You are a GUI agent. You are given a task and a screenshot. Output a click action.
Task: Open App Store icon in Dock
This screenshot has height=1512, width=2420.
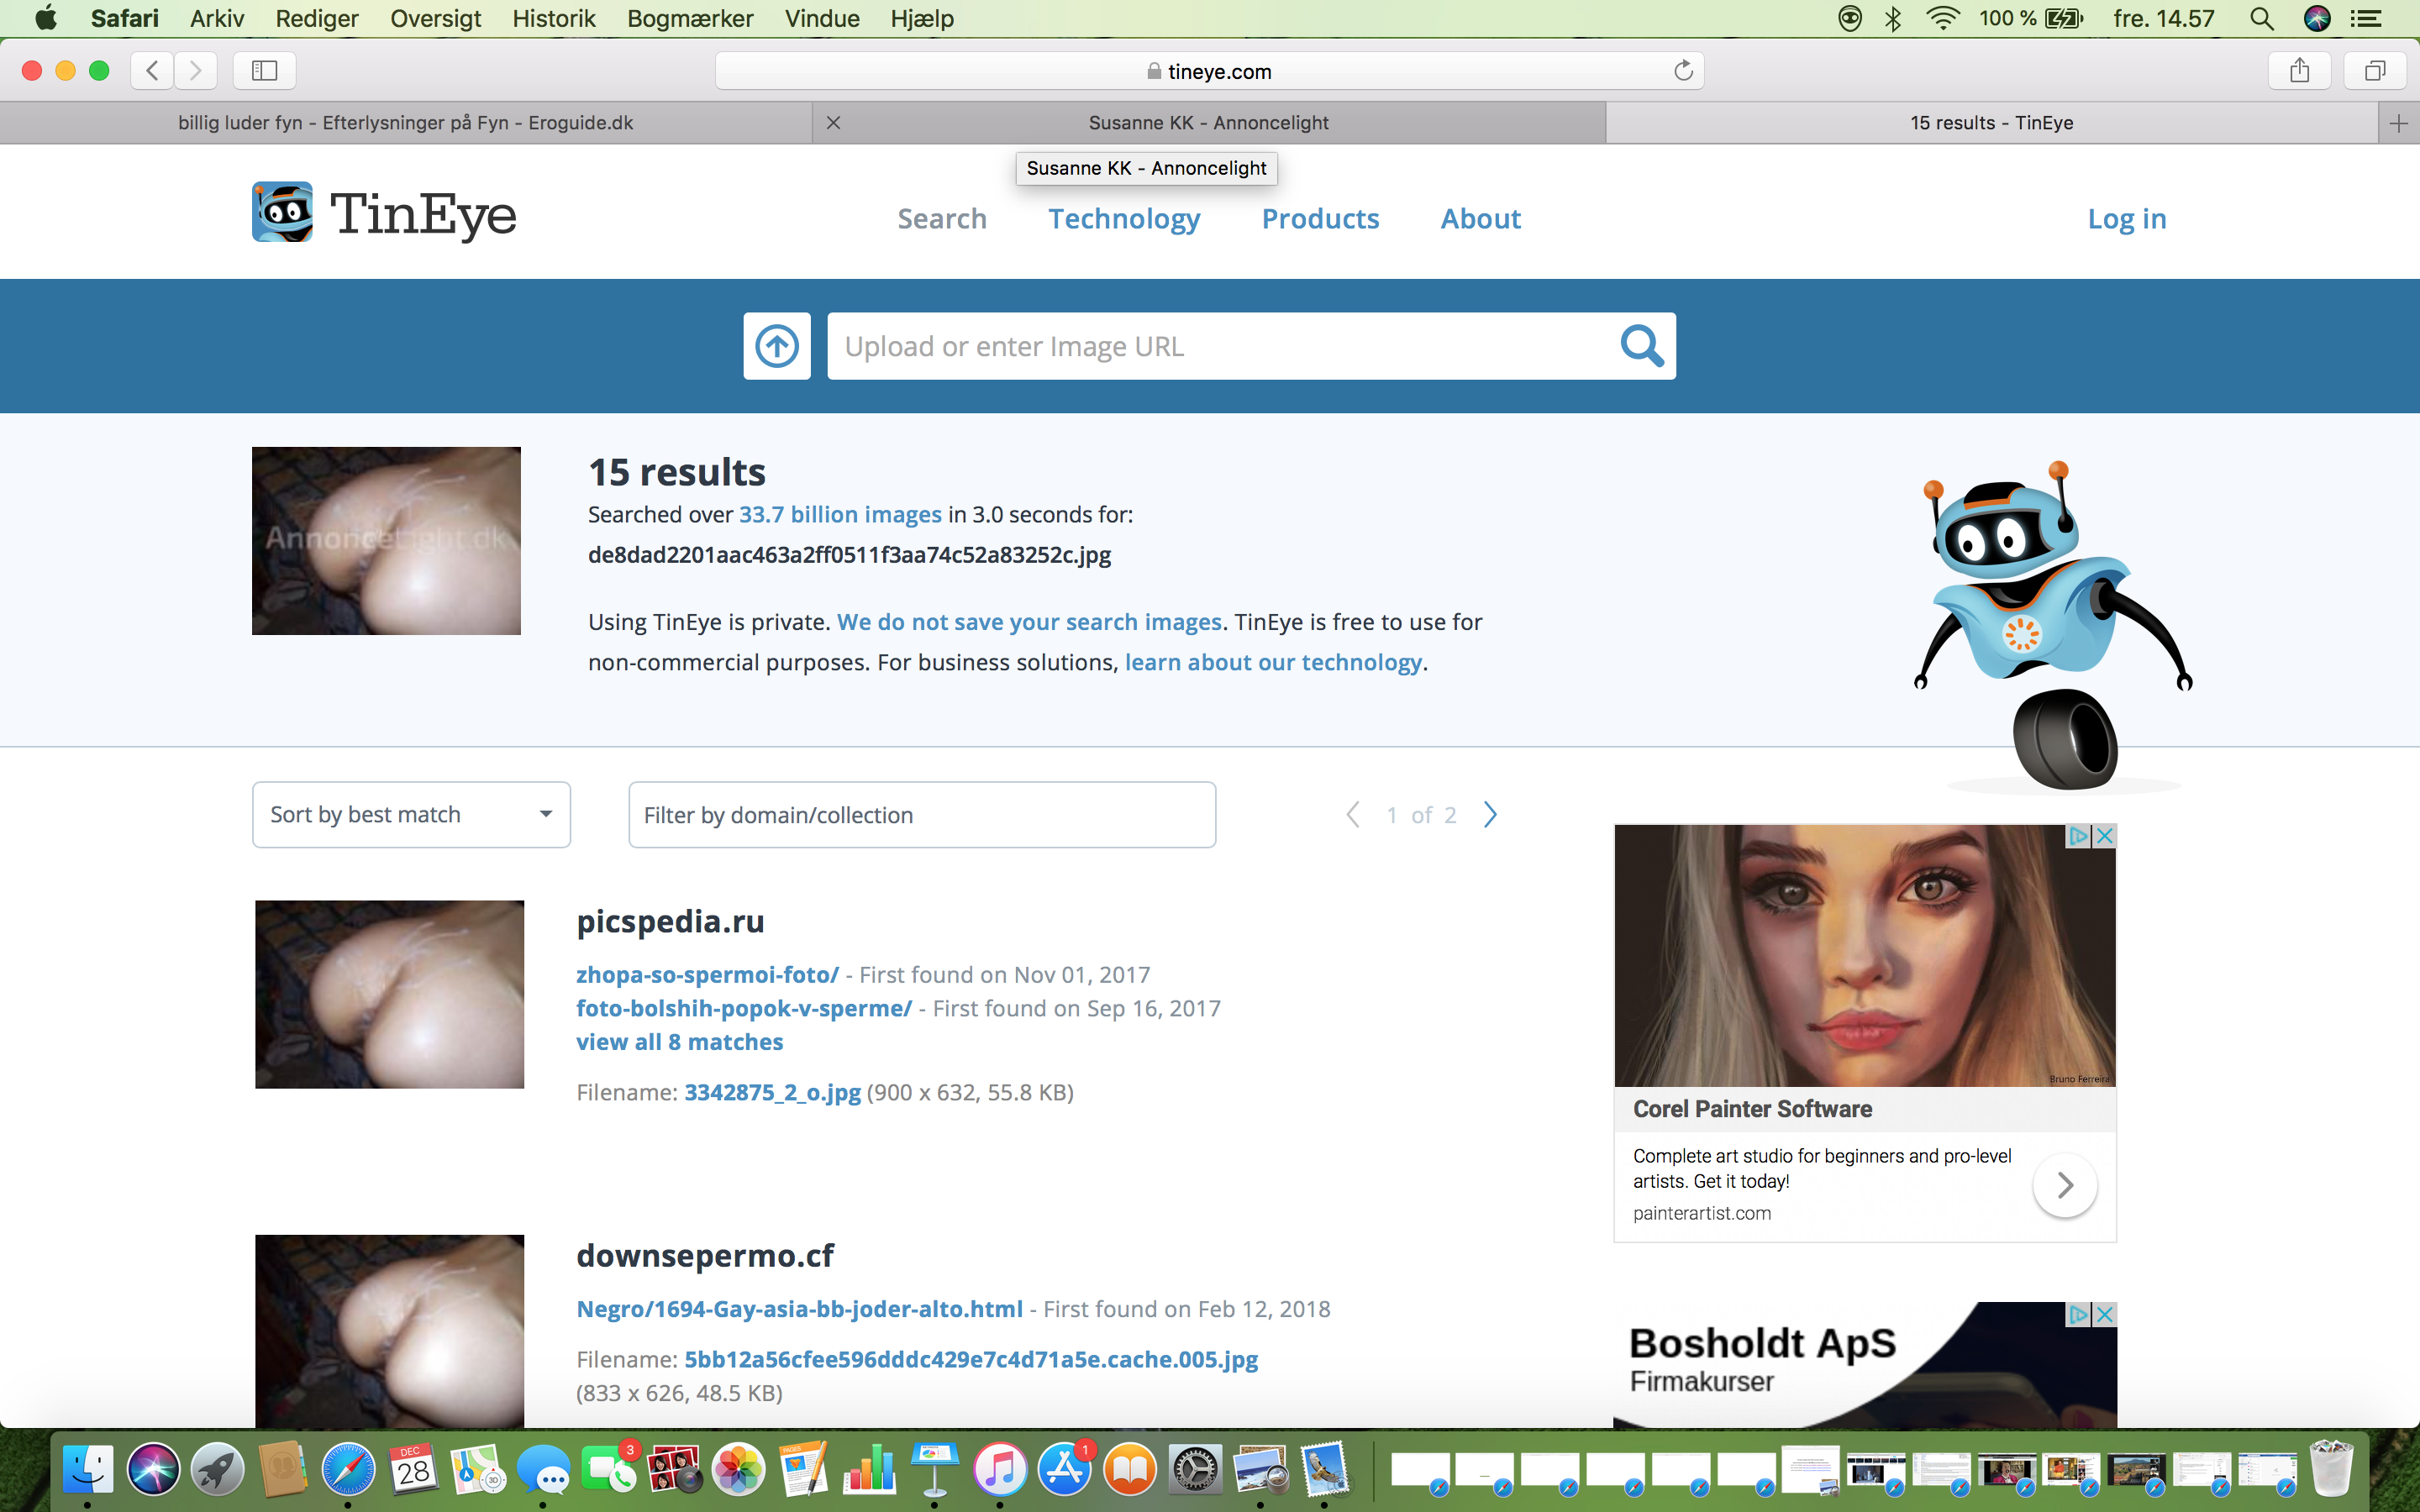pyautogui.click(x=1065, y=1470)
